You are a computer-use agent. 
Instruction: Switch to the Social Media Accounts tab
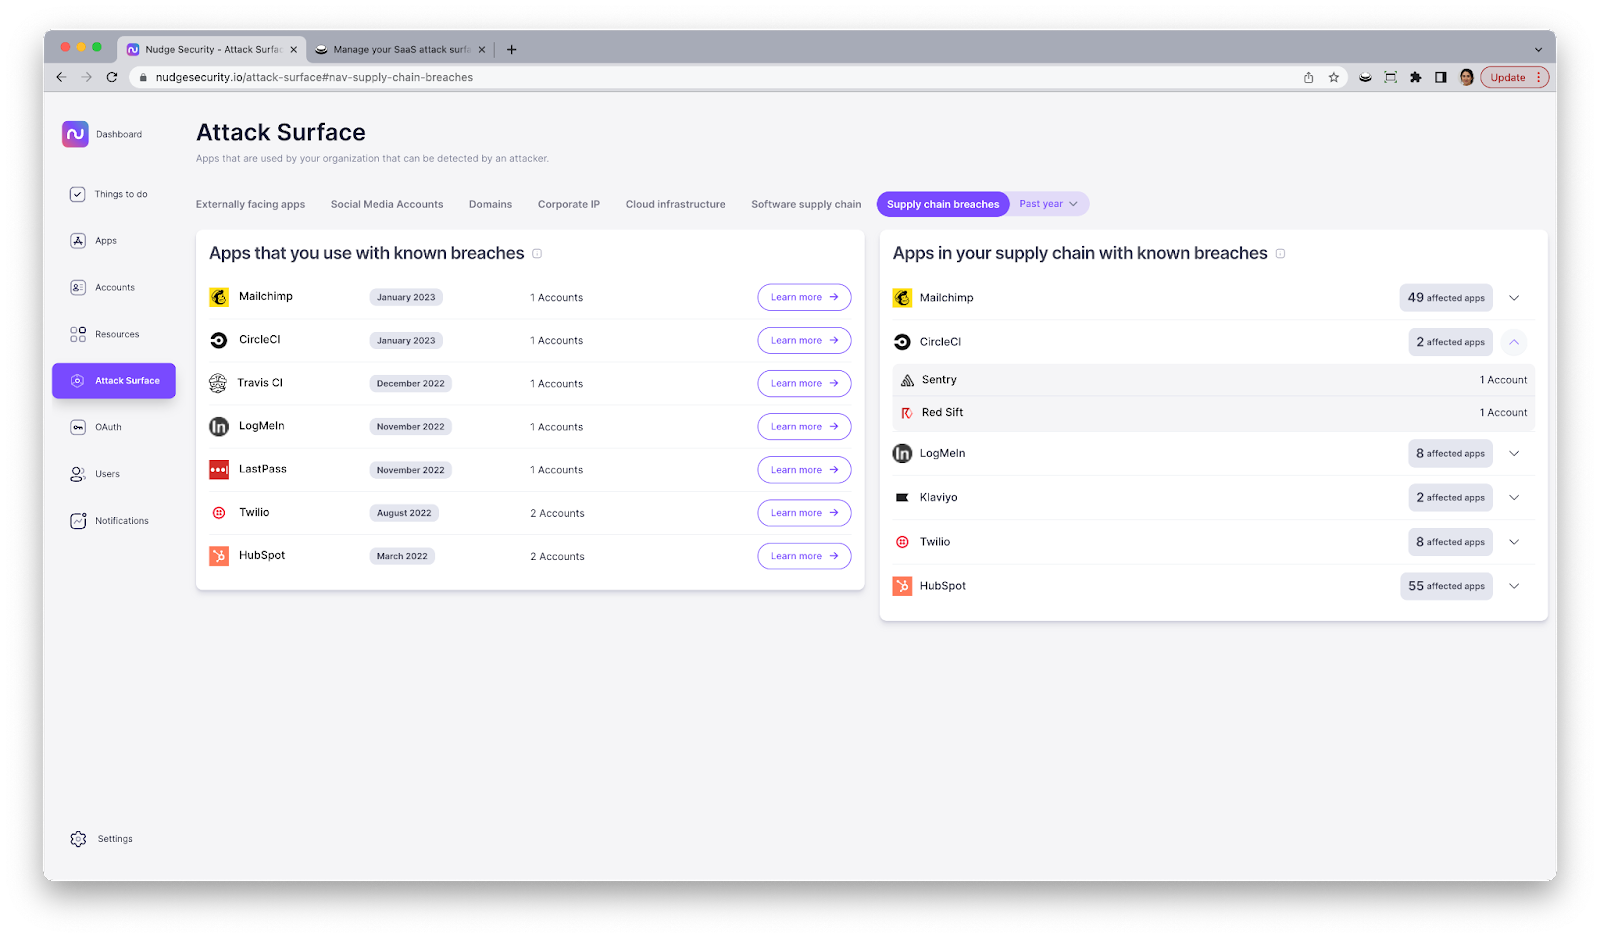tap(387, 204)
